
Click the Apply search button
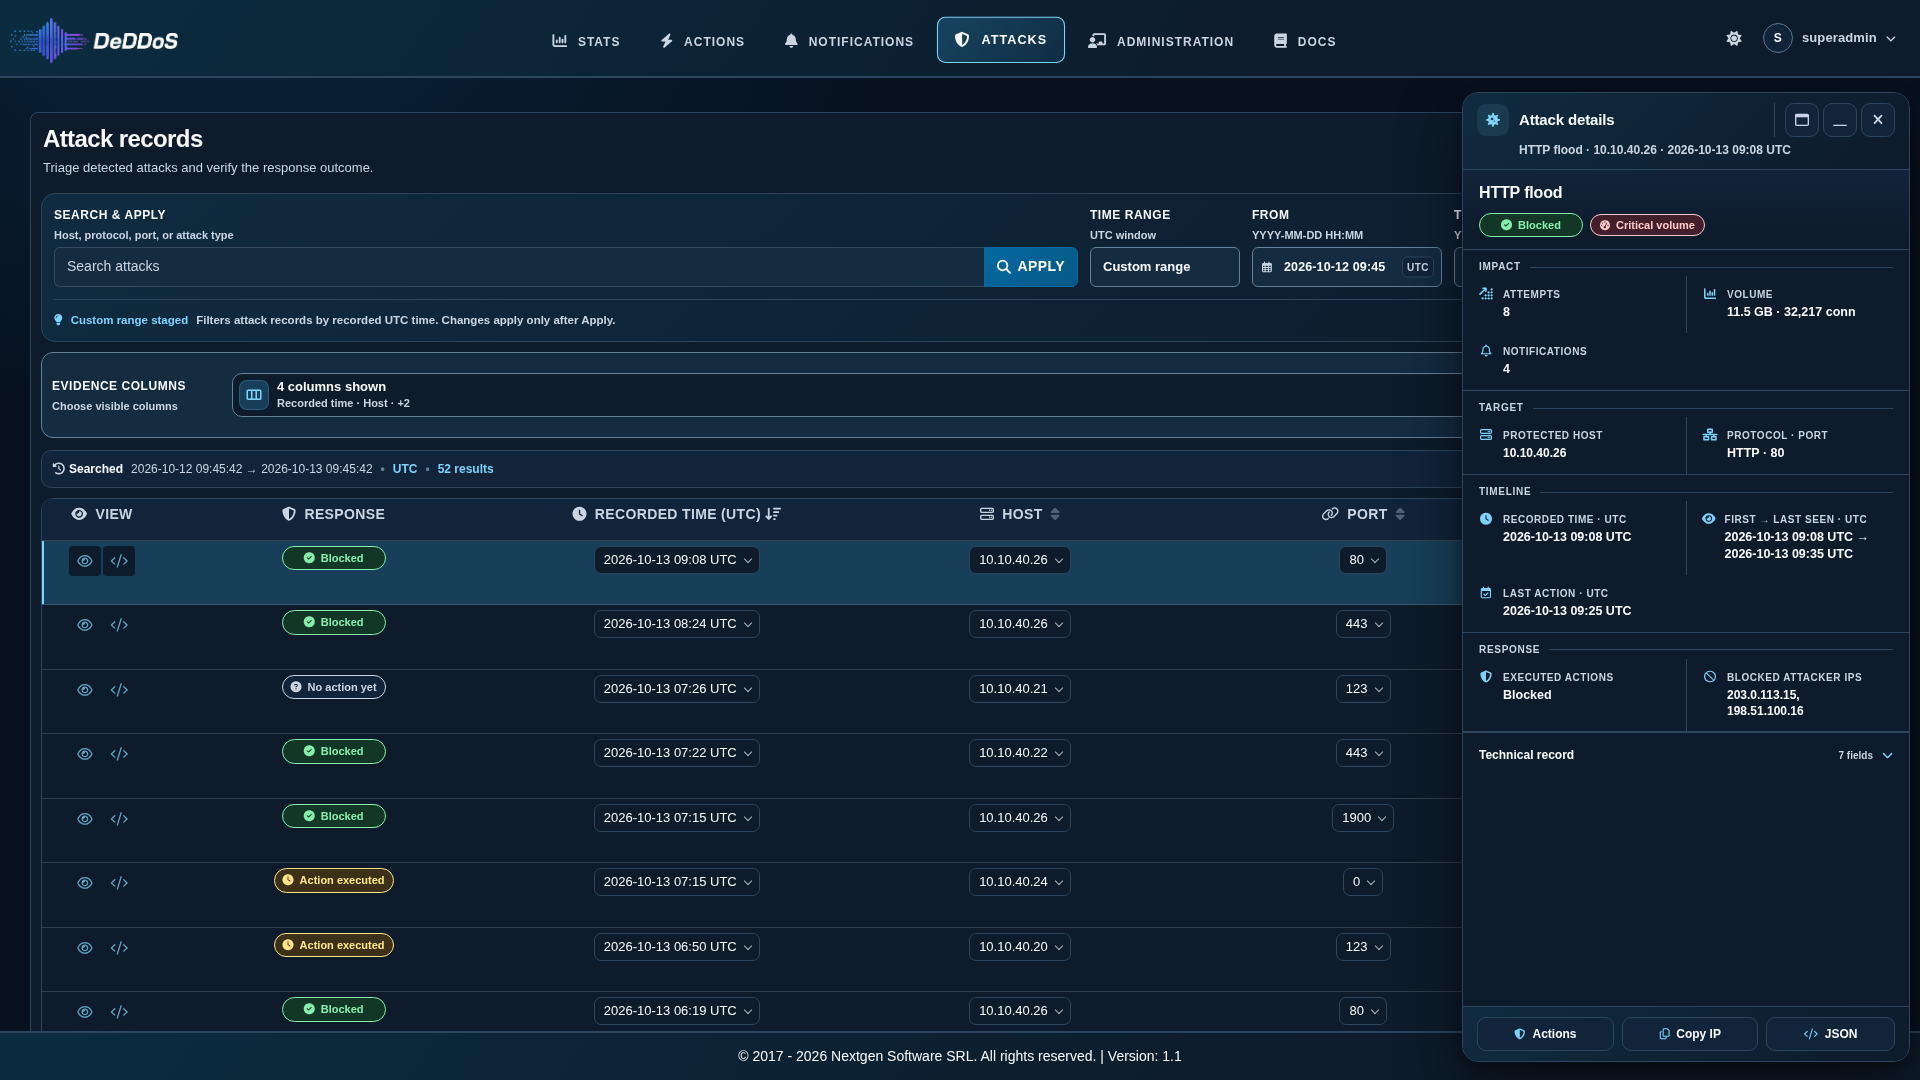click(x=1031, y=267)
